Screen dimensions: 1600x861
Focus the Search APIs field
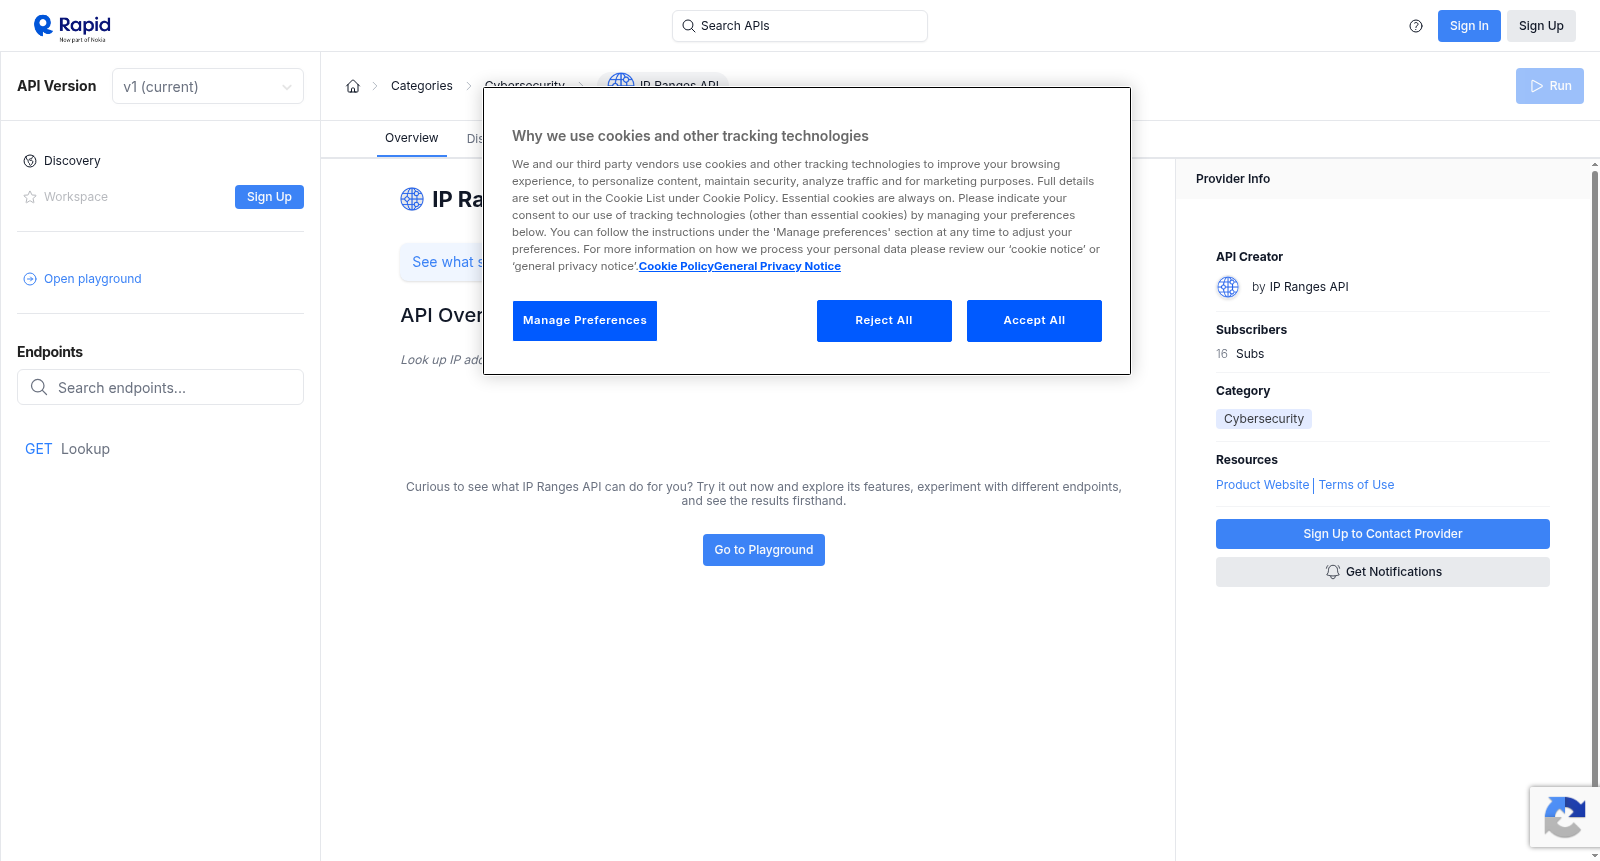800,26
